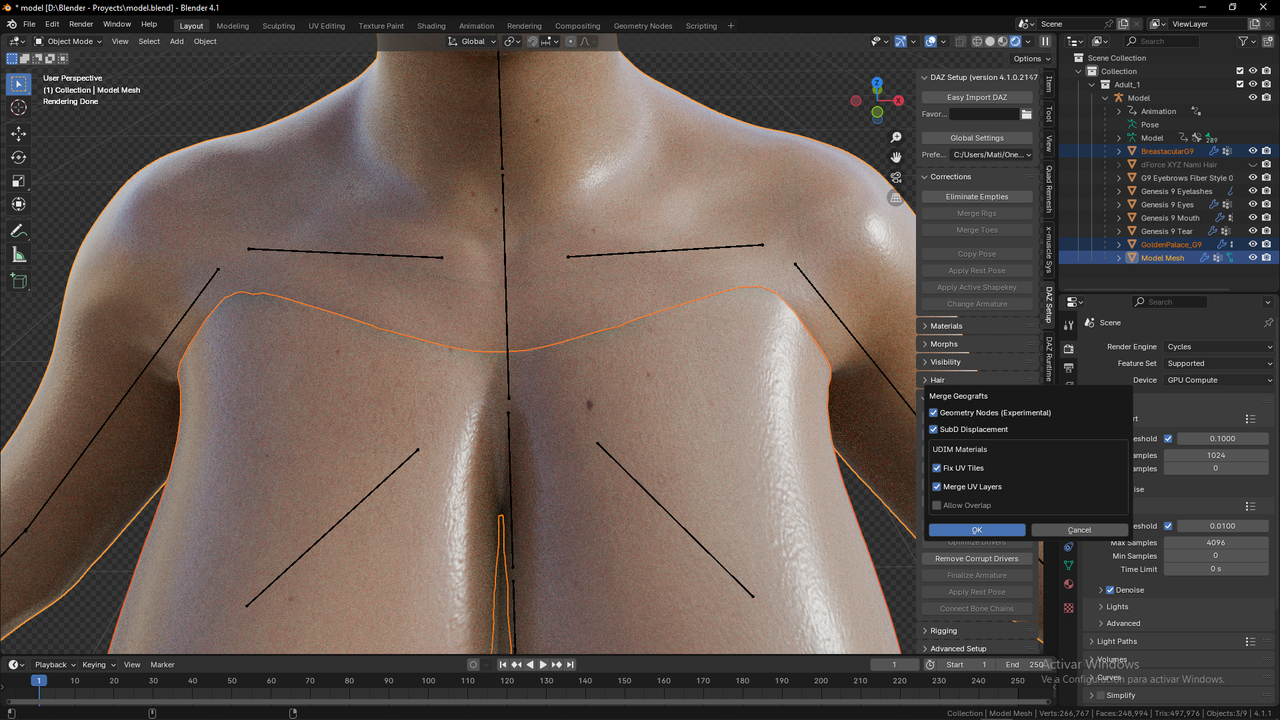Click the viewport pan hand icon
This screenshot has height=720, width=1280.
coord(896,157)
